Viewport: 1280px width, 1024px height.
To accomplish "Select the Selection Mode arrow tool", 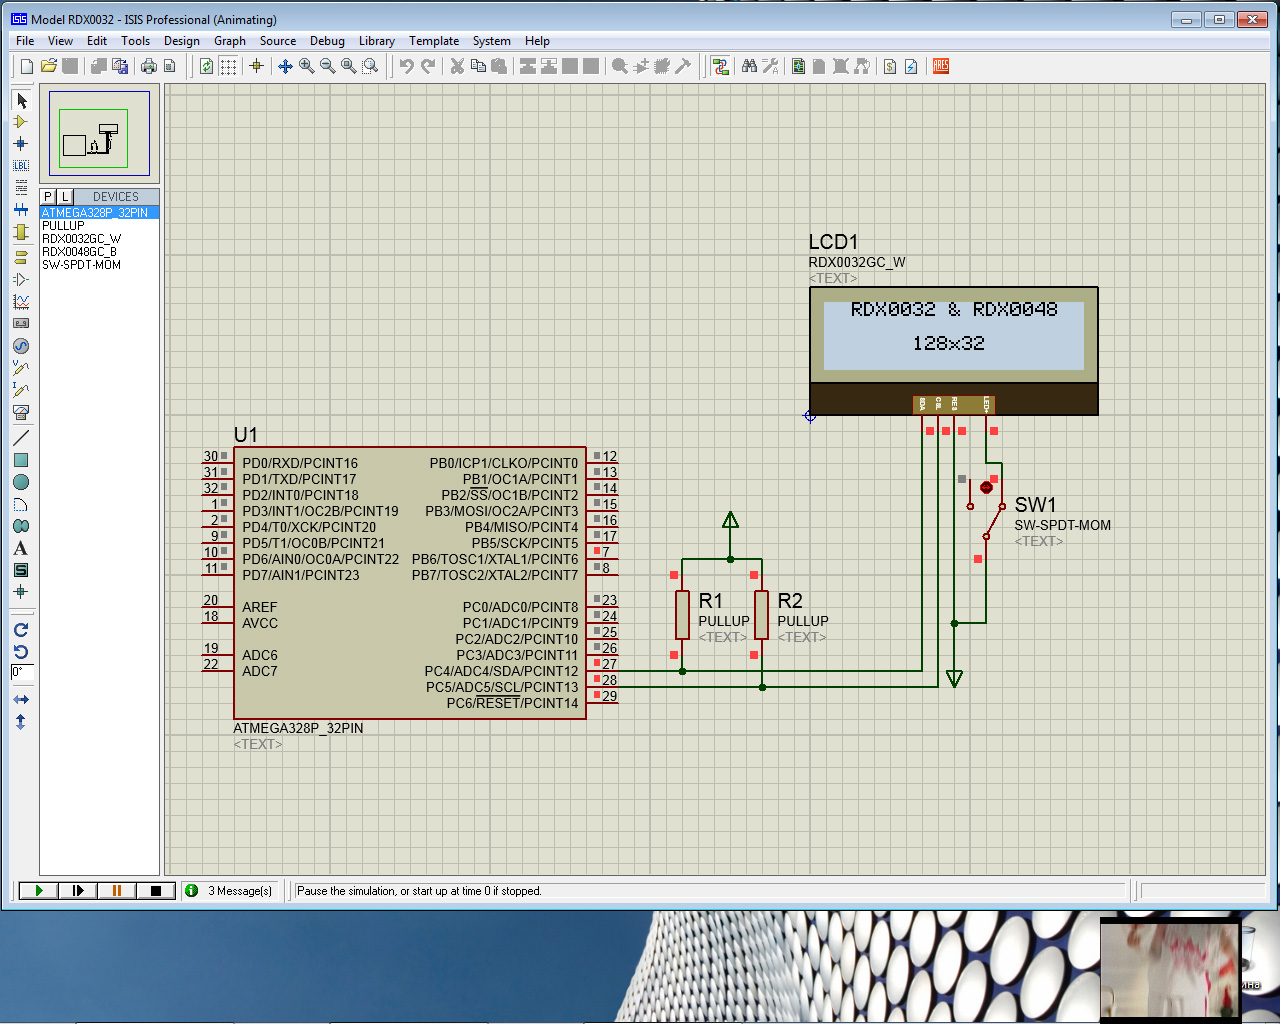I will (x=21, y=100).
